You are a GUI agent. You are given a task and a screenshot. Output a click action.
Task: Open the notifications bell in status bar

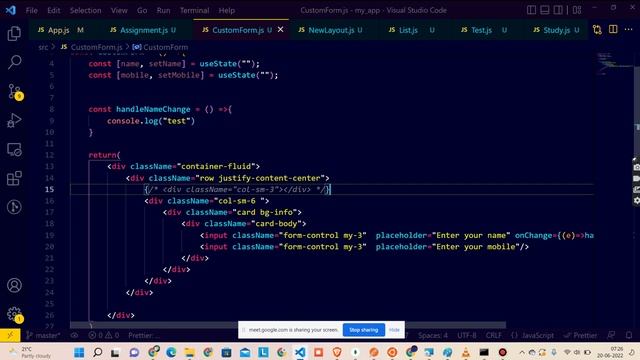pyautogui.click(x=629, y=336)
